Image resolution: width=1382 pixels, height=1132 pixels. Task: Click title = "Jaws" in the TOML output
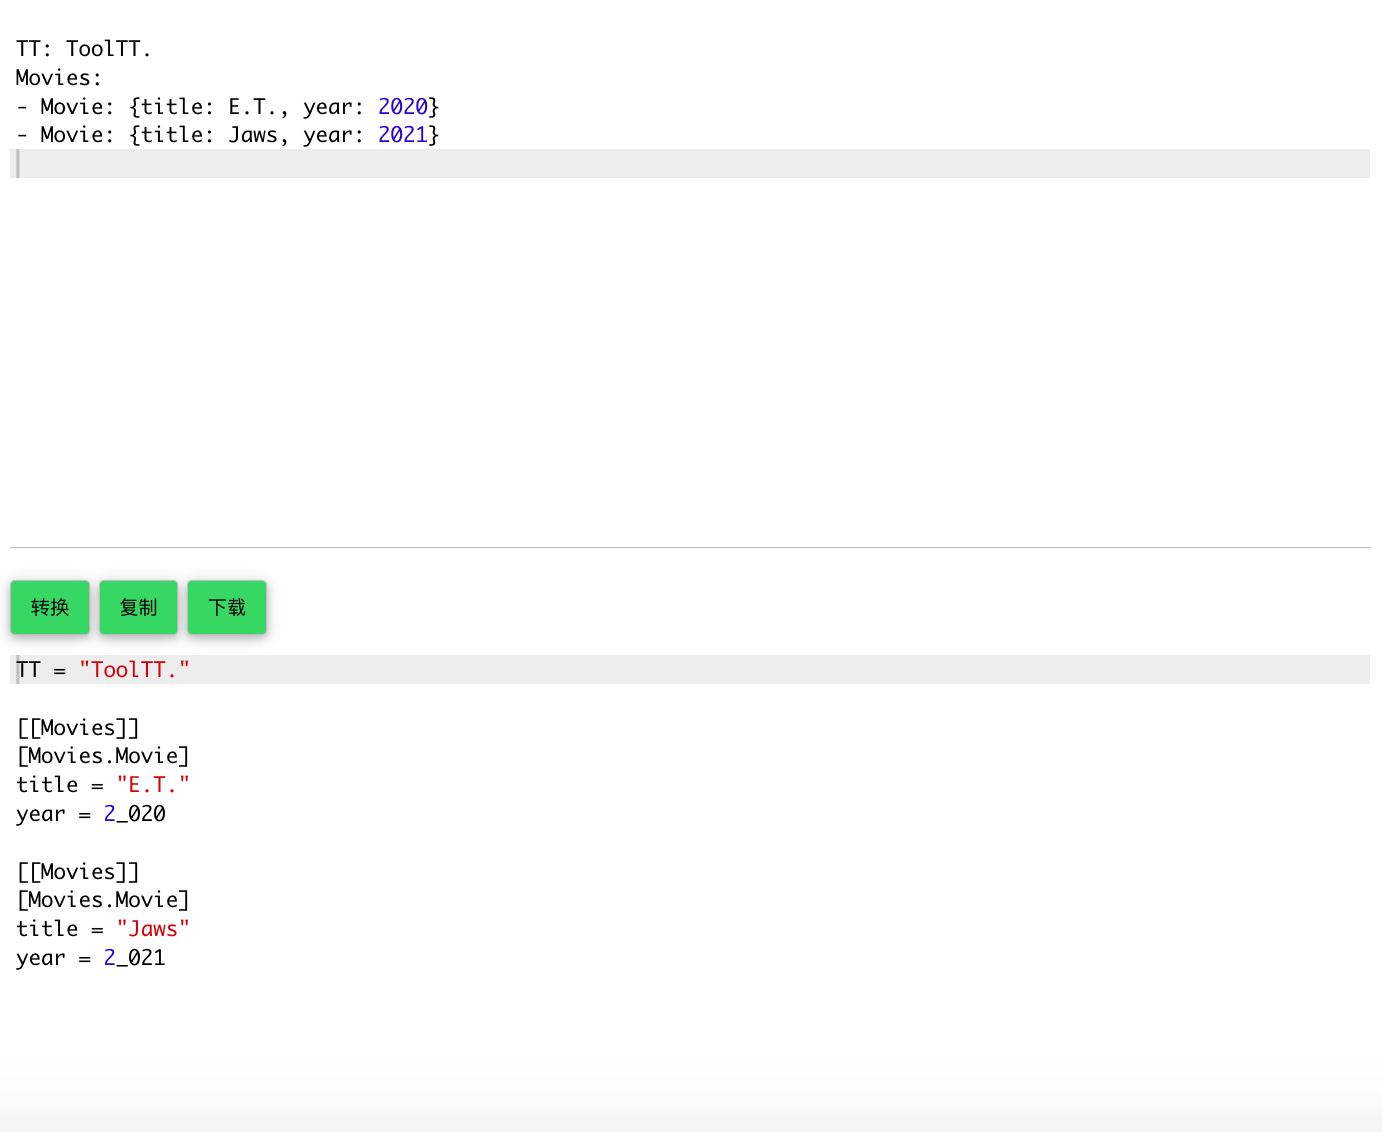coord(103,928)
